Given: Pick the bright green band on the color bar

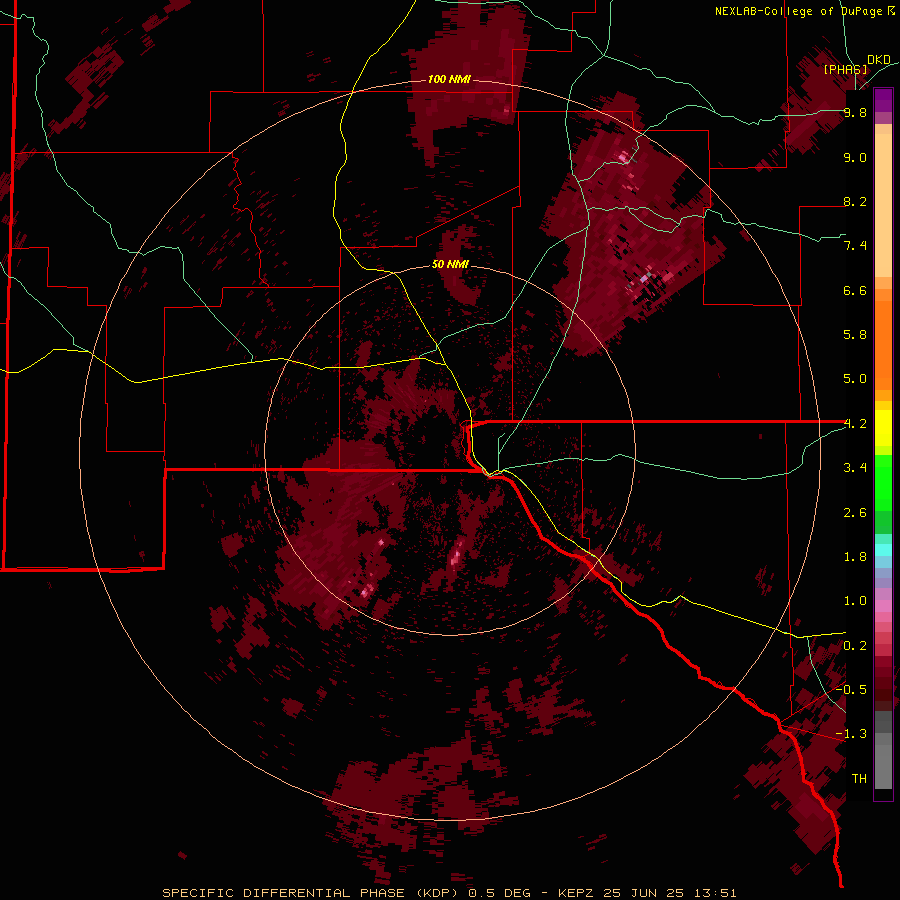Looking at the screenshot, I should pyautogui.click(x=883, y=483).
